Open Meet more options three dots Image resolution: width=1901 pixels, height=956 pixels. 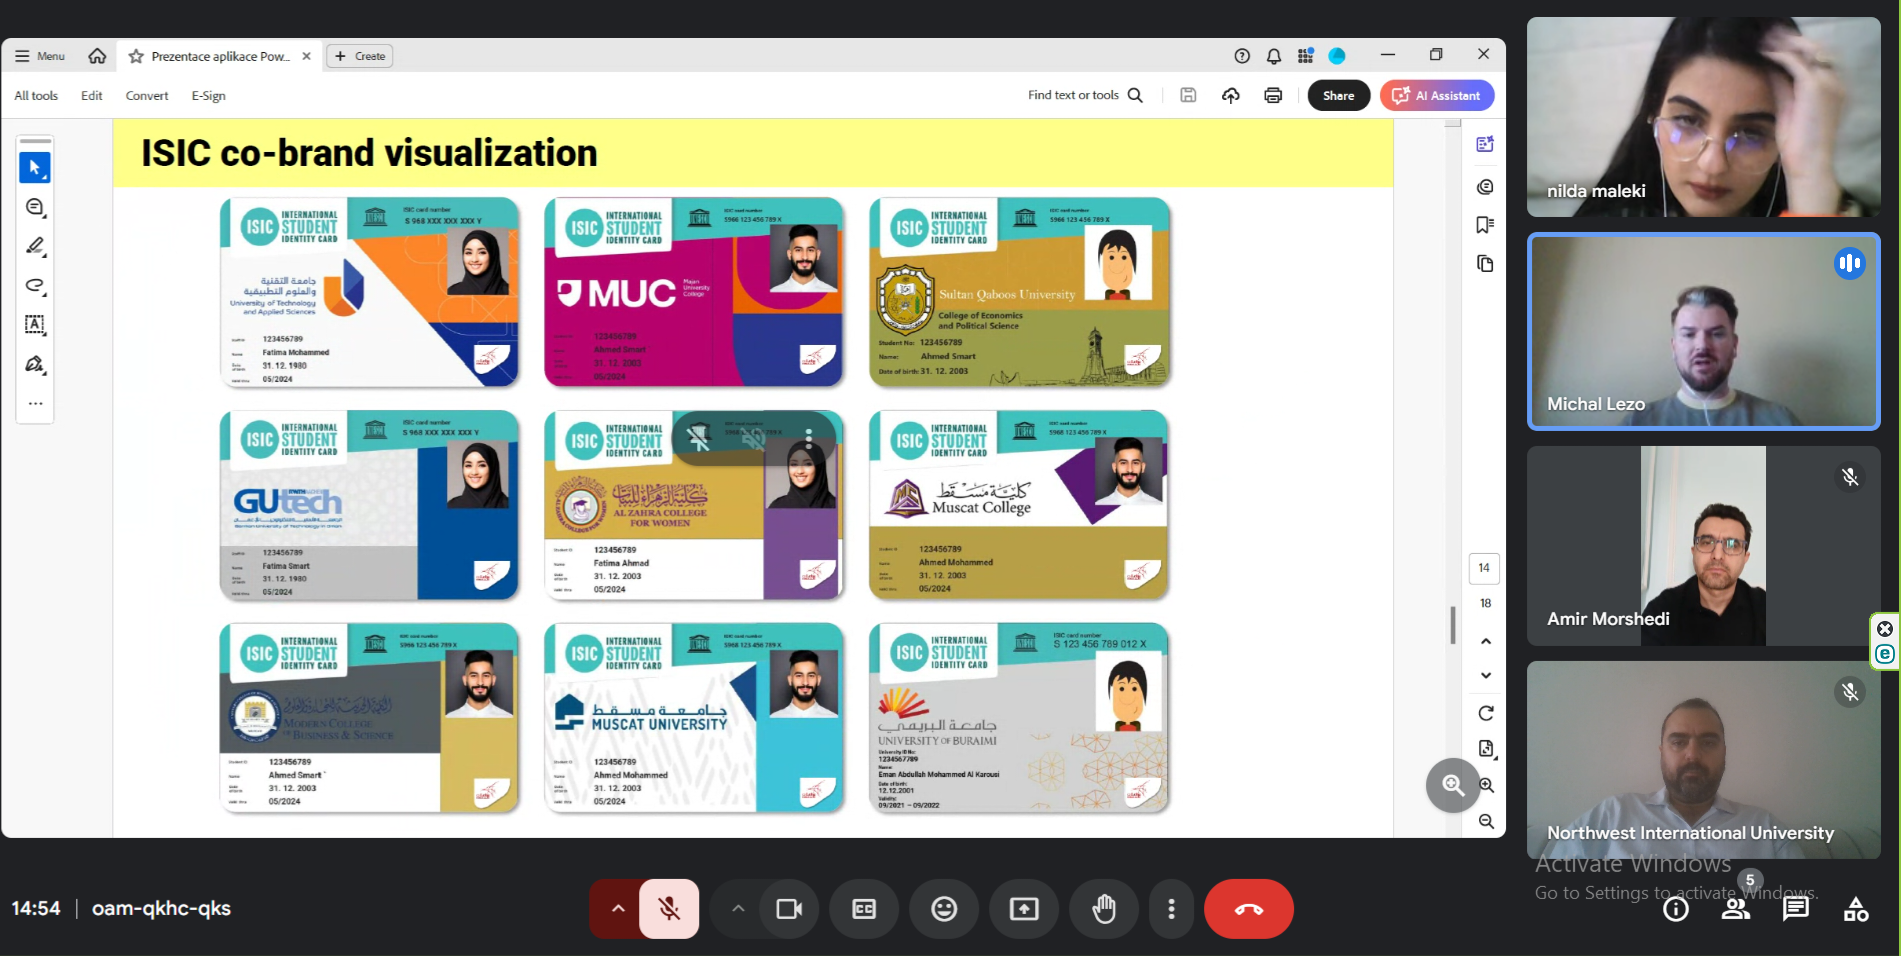coord(1171,909)
